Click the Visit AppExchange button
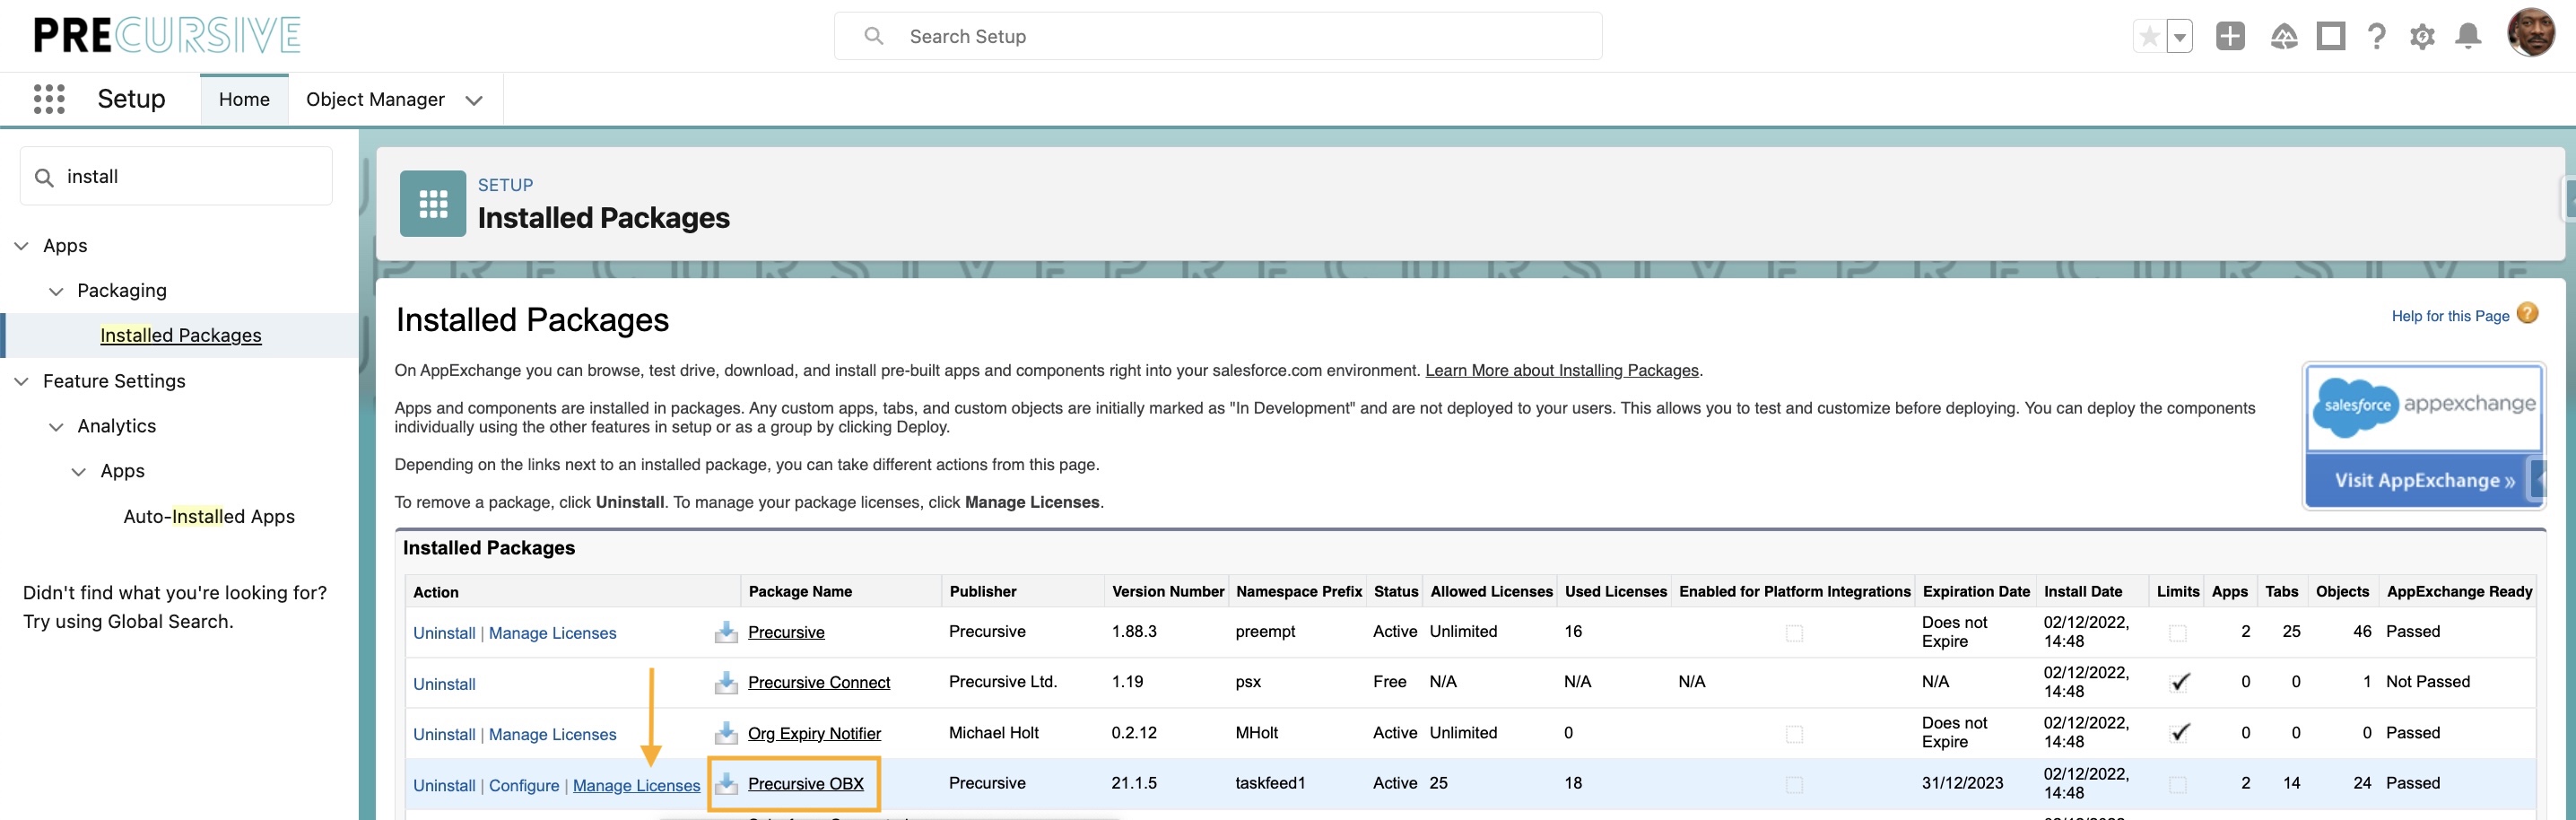 (x=2424, y=480)
